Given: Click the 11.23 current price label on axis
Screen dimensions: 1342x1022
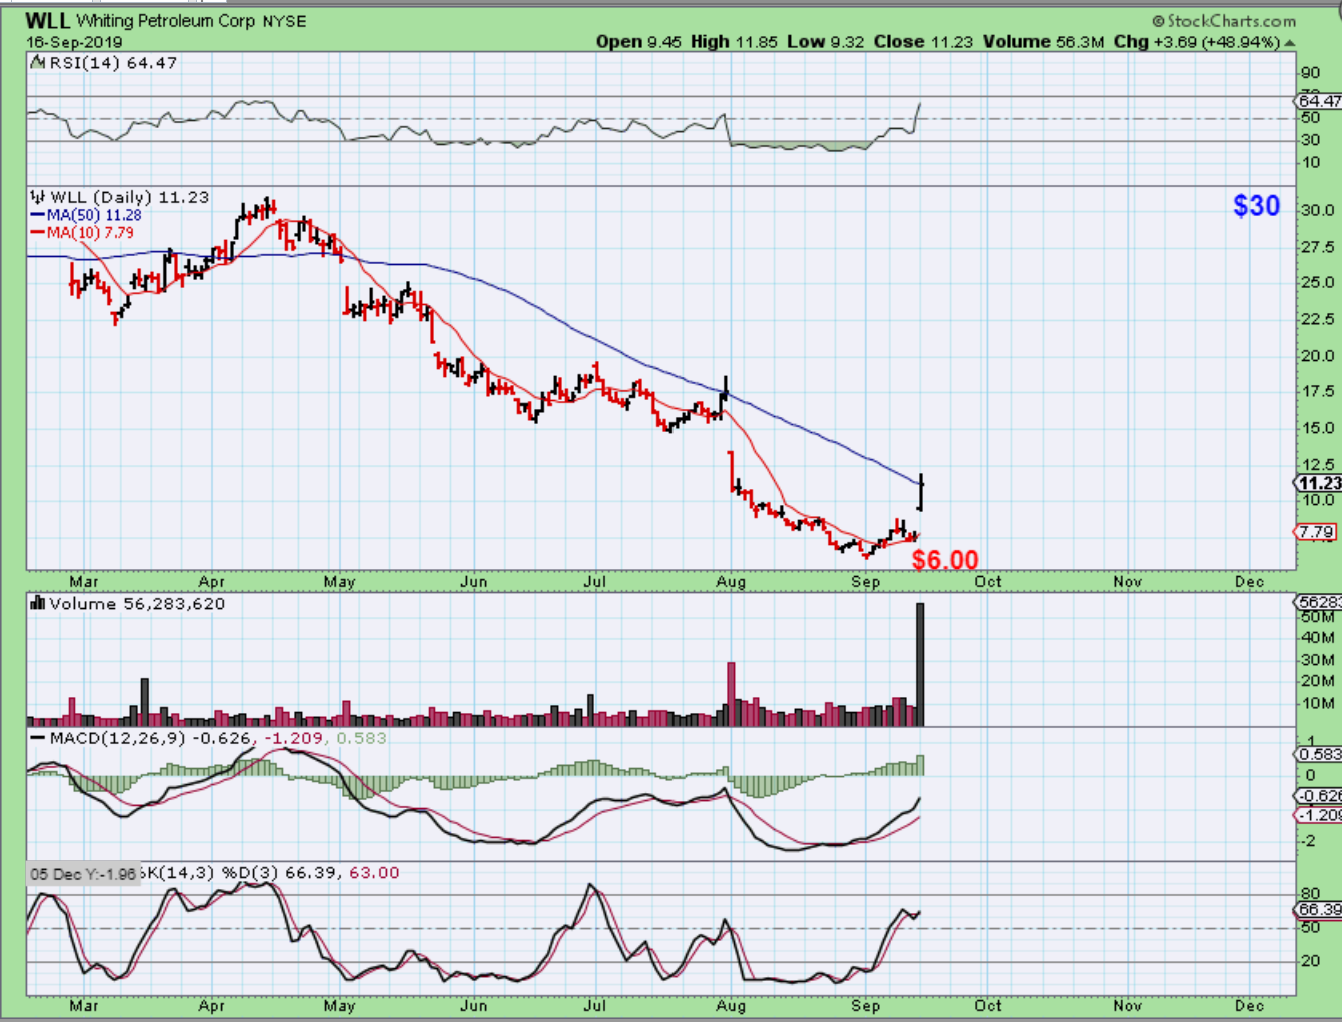Looking at the screenshot, I should point(1318,483).
